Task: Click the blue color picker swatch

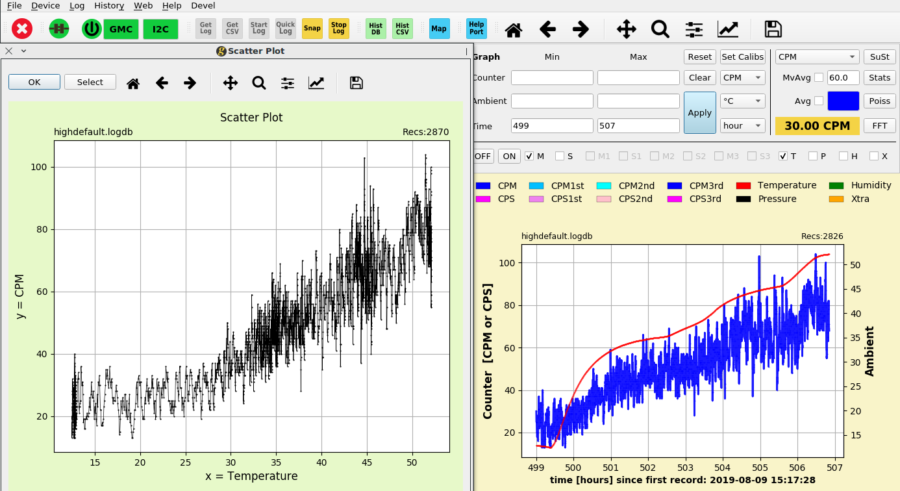Action: pyautogui.click(x=843, y=101)
